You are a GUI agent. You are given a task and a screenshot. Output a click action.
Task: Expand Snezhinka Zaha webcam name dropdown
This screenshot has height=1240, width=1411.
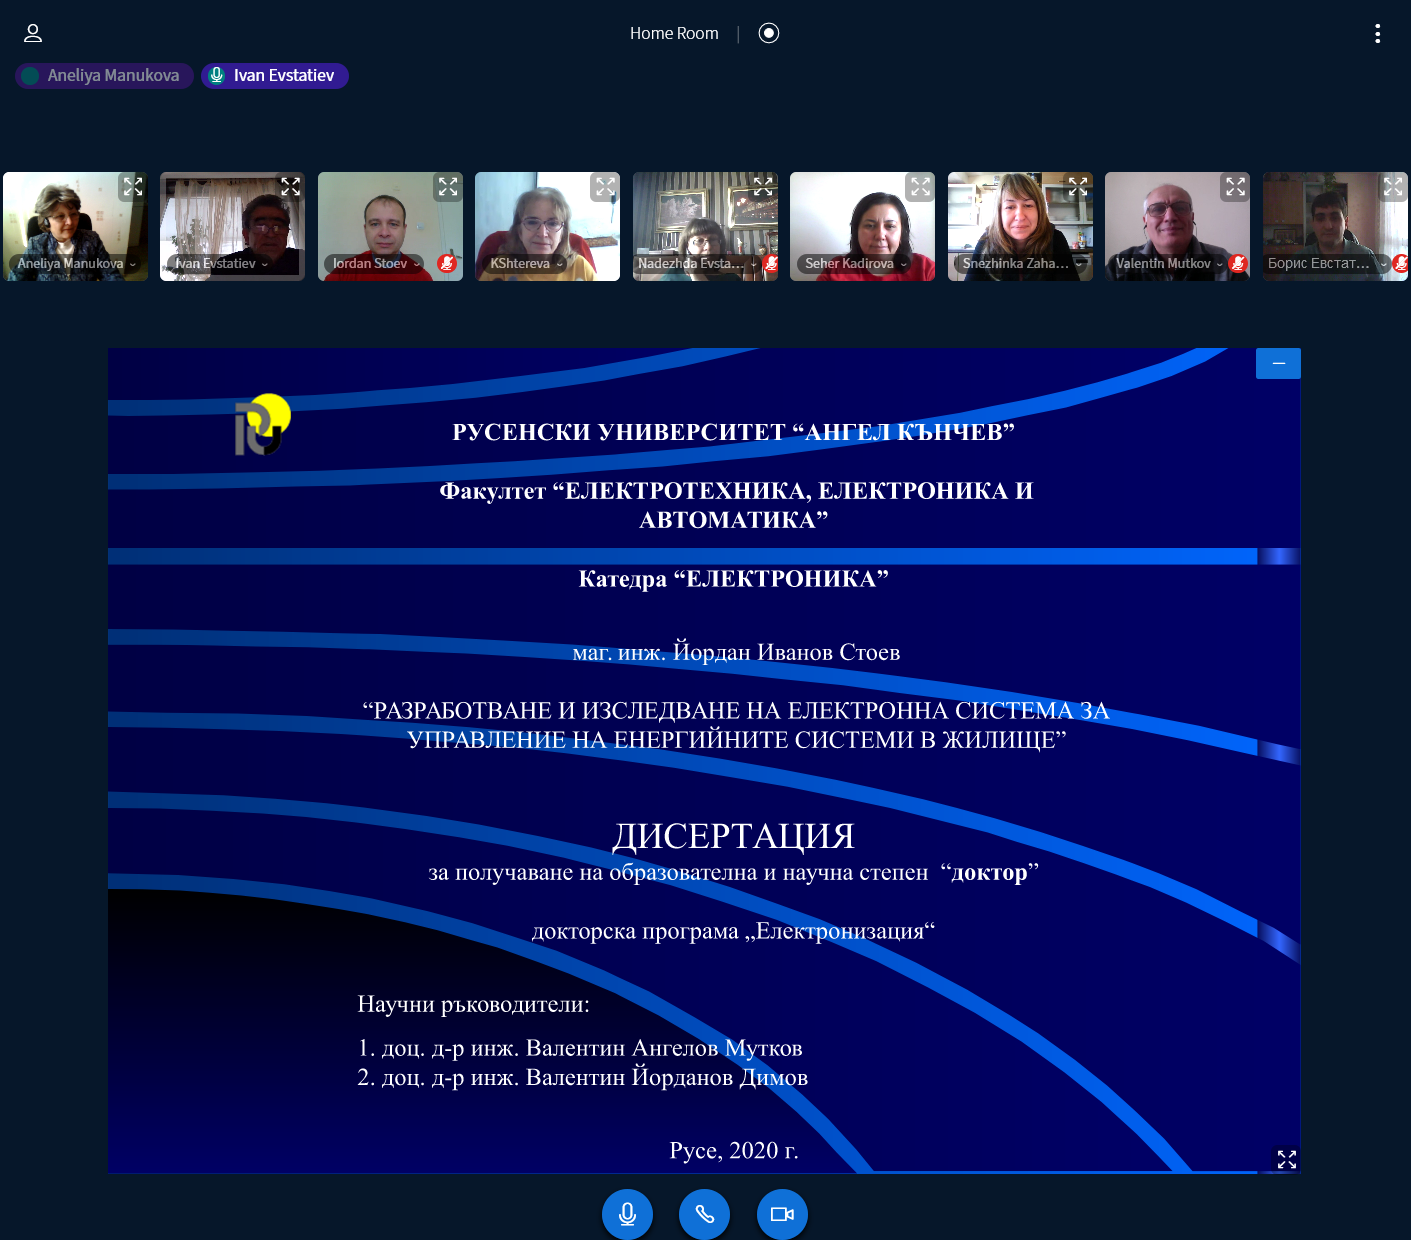[x=1022, y=264]
